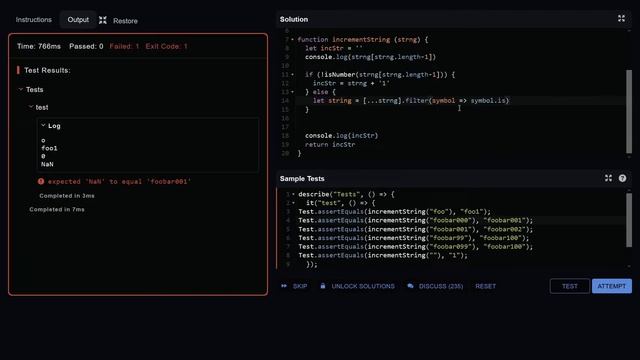Click the expected 'NaN' error message
This screenshot has width=640, height=360.
pyautogui.click(x=119, y=182)
